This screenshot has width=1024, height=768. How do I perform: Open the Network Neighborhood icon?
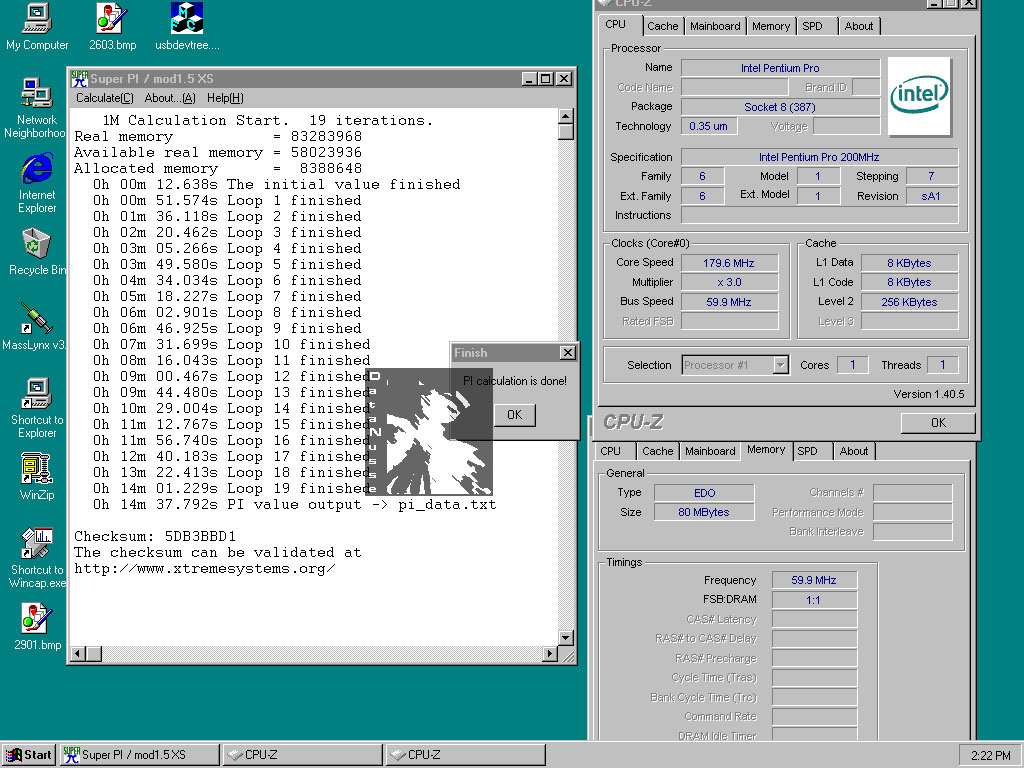click(x=35, y=108)
